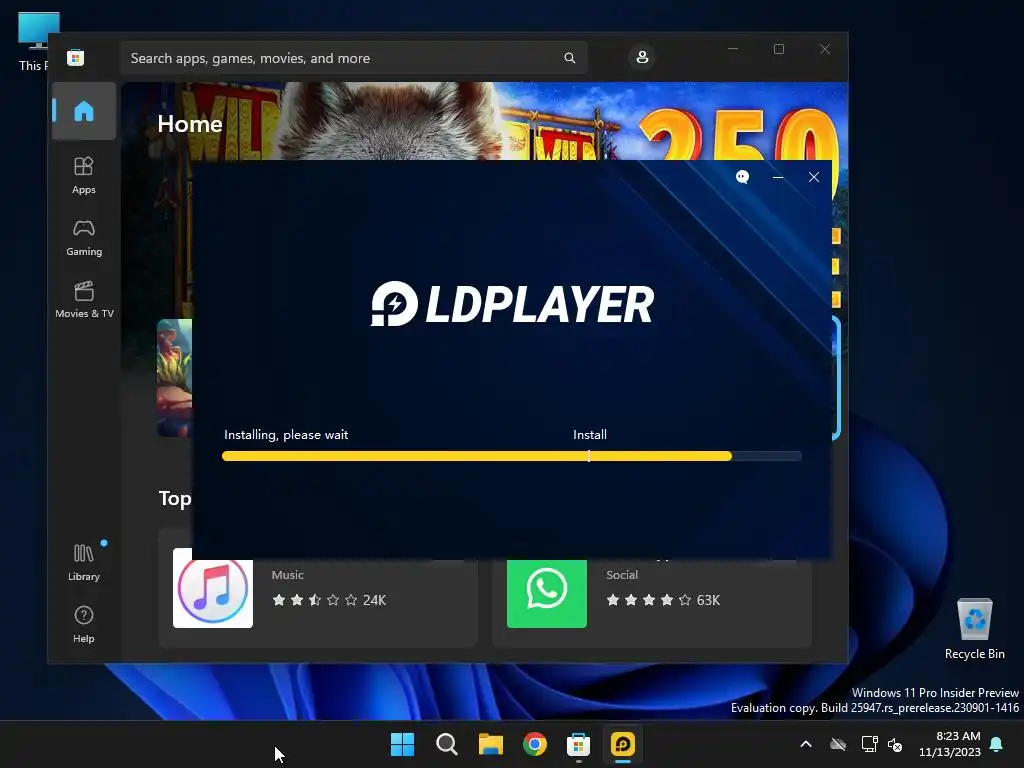Click the LDPlayer logo in installer
Viewport: 1024px width, 768px height.
pyautogui.click(x=512, y=304)
